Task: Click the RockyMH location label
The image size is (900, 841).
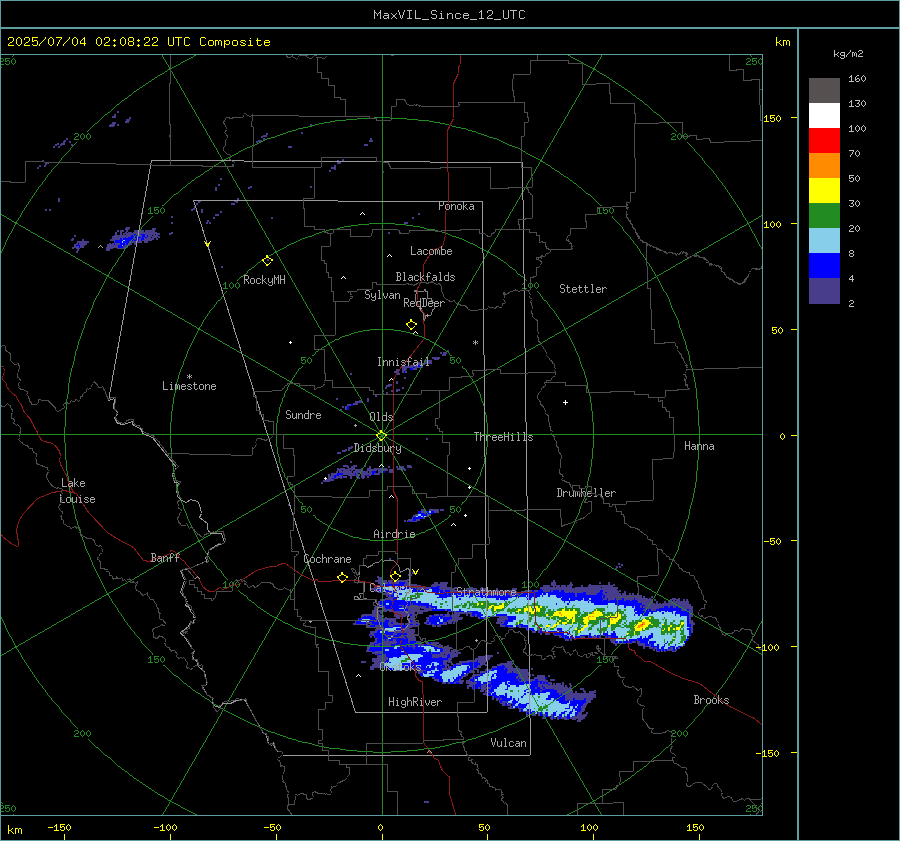Action: [x=264, y=280]
